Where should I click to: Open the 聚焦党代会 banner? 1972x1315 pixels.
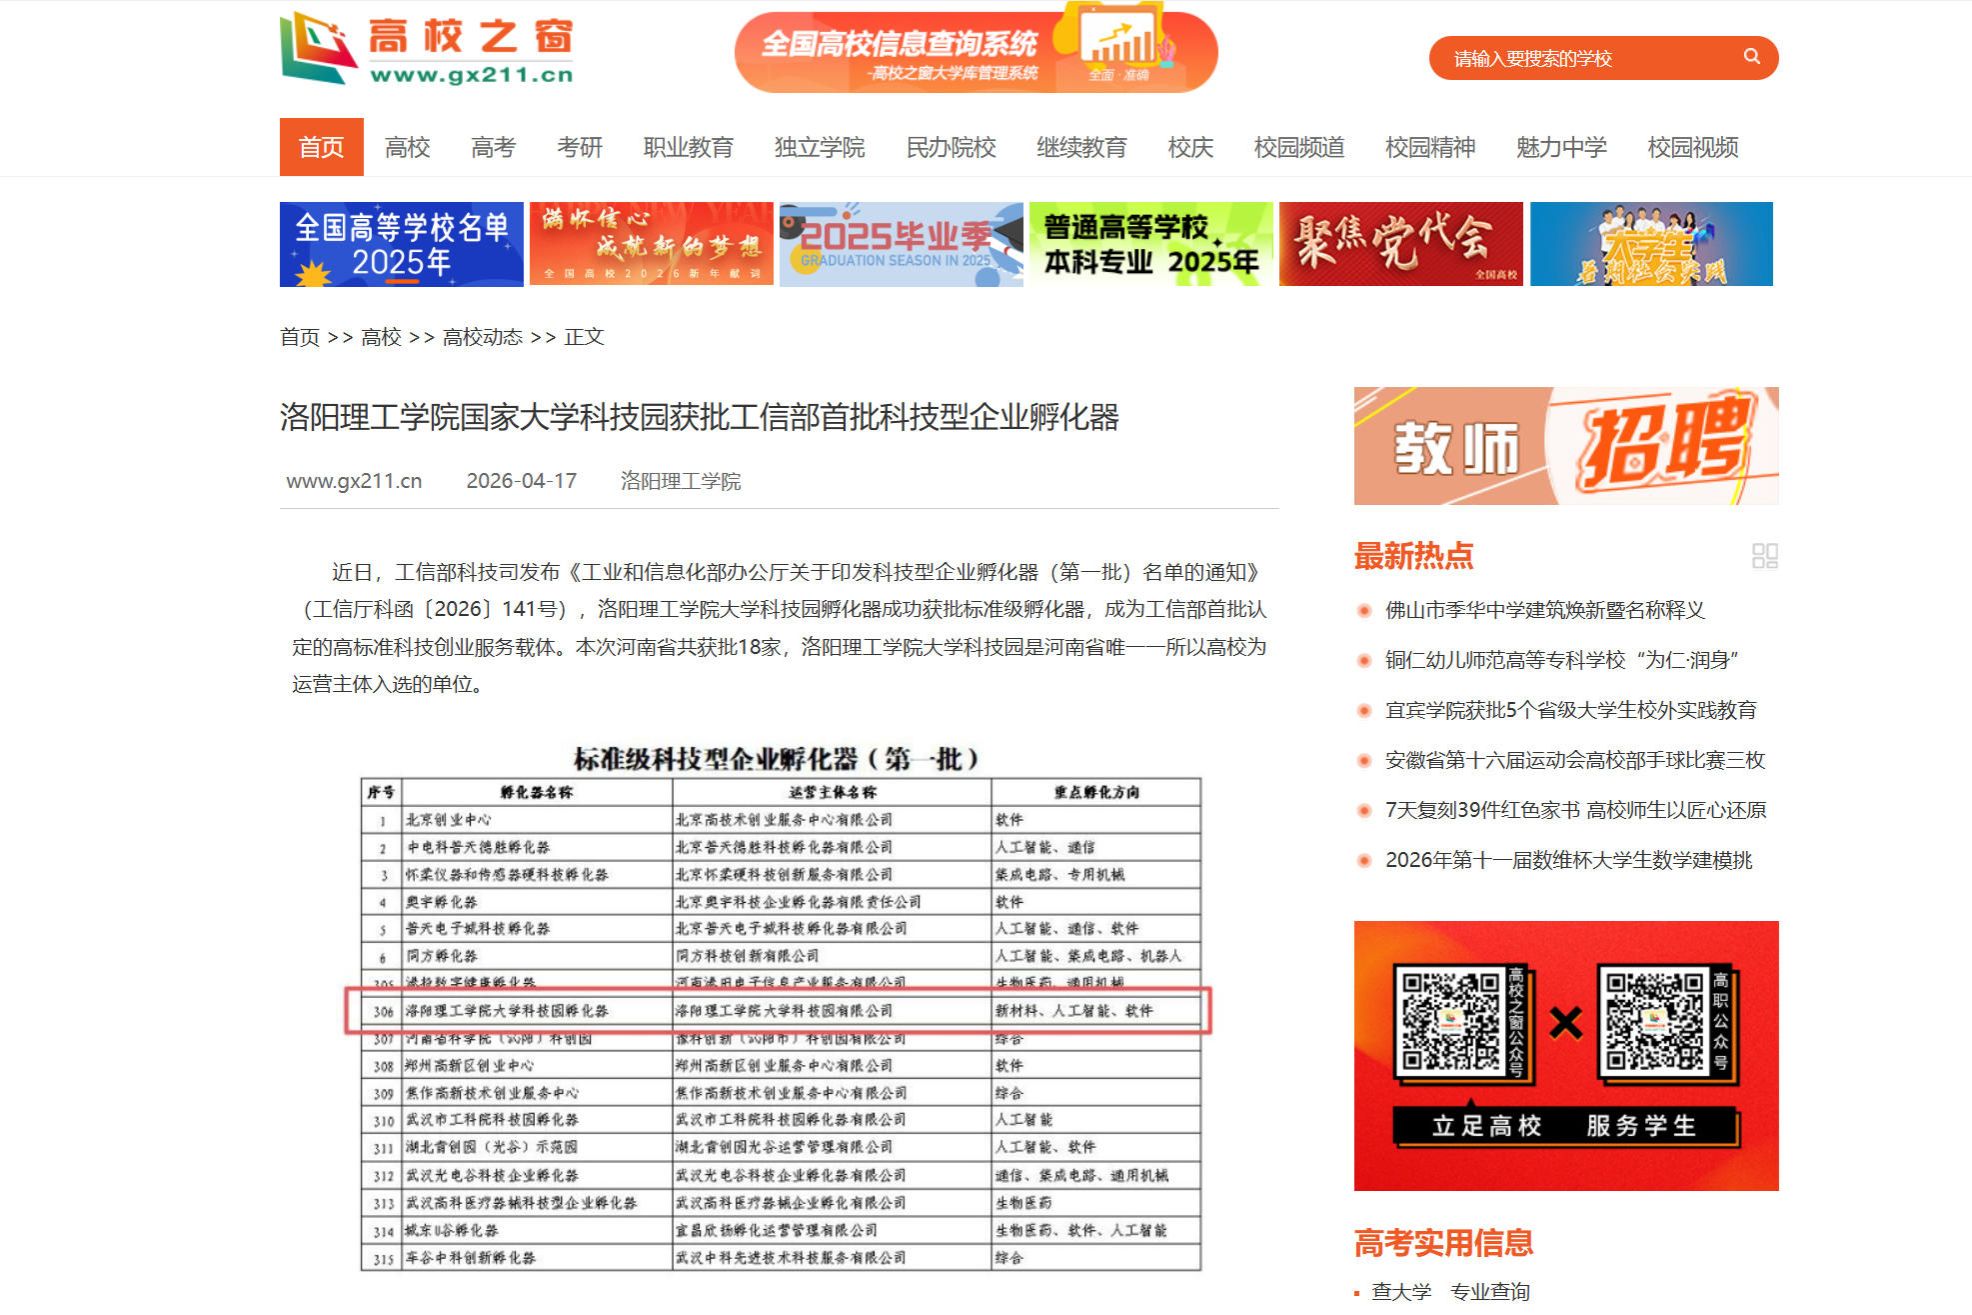pyautogui.click(x=1400, y=244)
